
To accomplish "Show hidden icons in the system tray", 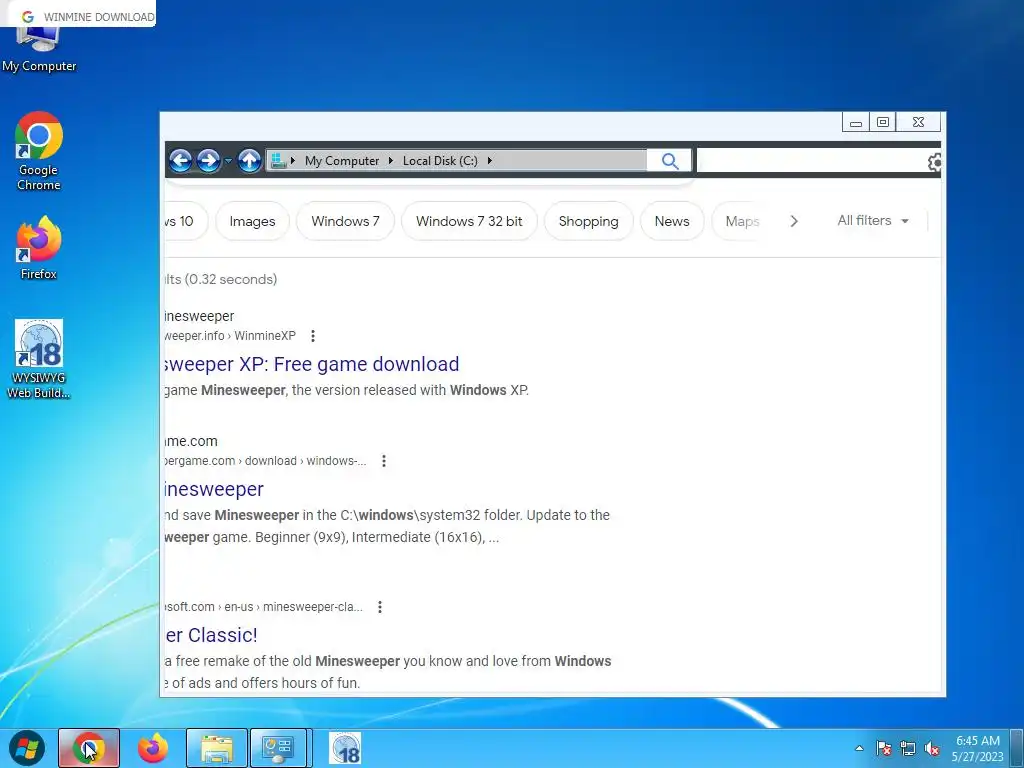I will pos(859,748).
